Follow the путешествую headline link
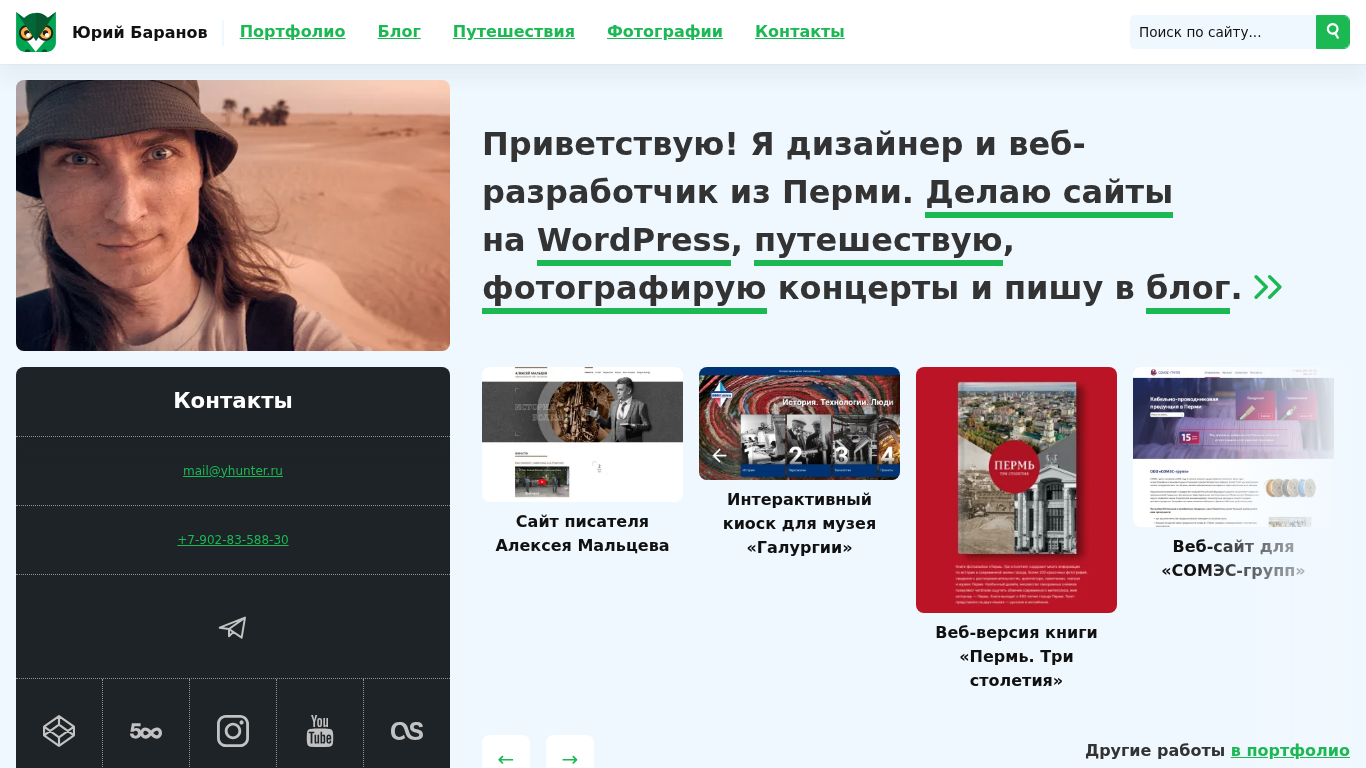 tap(878, 240)
